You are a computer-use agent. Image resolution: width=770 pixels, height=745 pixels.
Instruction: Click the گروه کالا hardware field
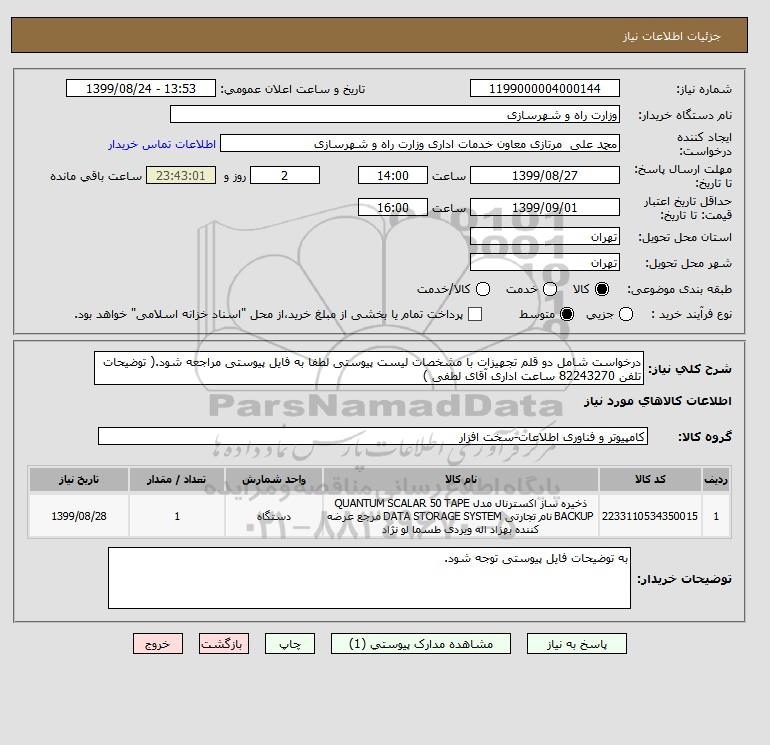[x=373, y=436]
